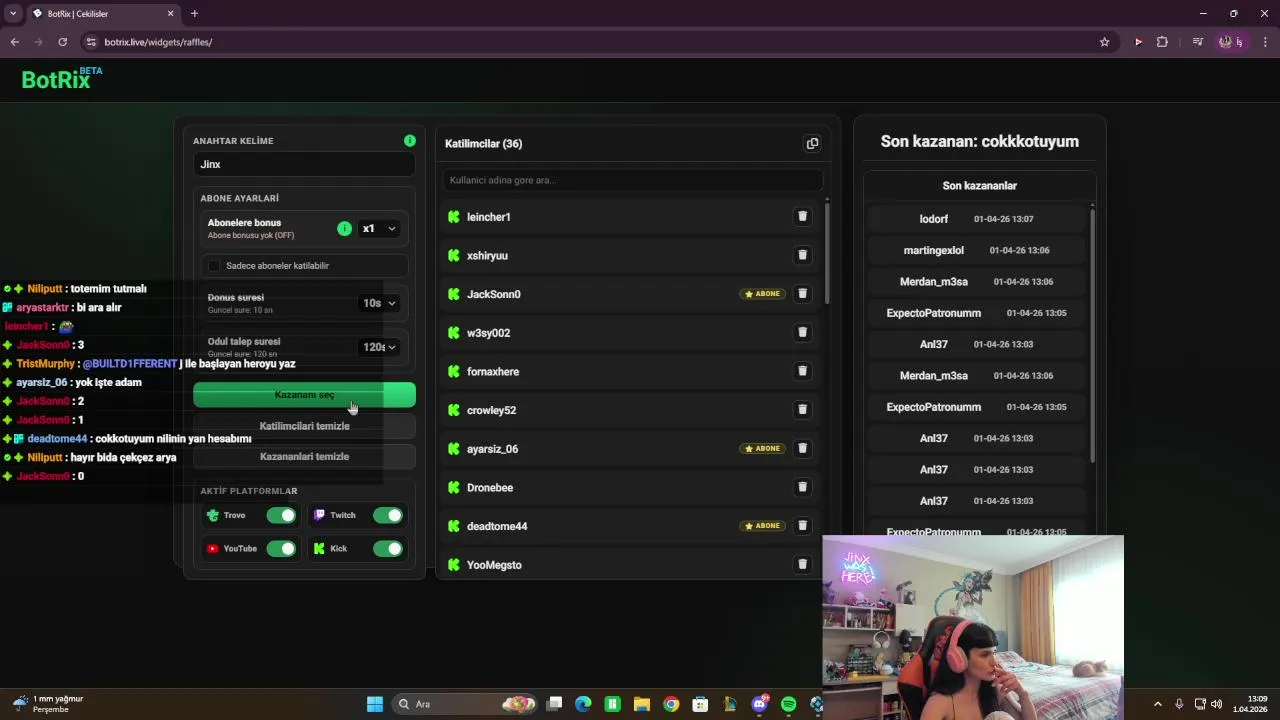Click the 'Son kazanan: cokkkotuyum' heading
The height and width of the screenshot is (720, 1280).
(980, 141)
